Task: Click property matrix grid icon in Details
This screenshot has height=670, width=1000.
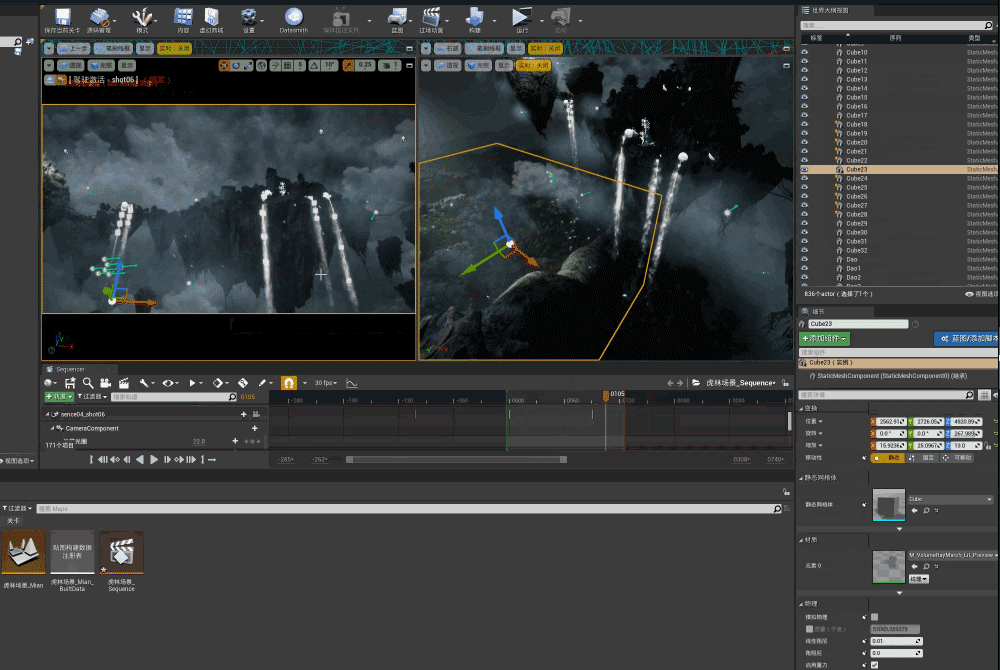Action: (x=985, y=395)
